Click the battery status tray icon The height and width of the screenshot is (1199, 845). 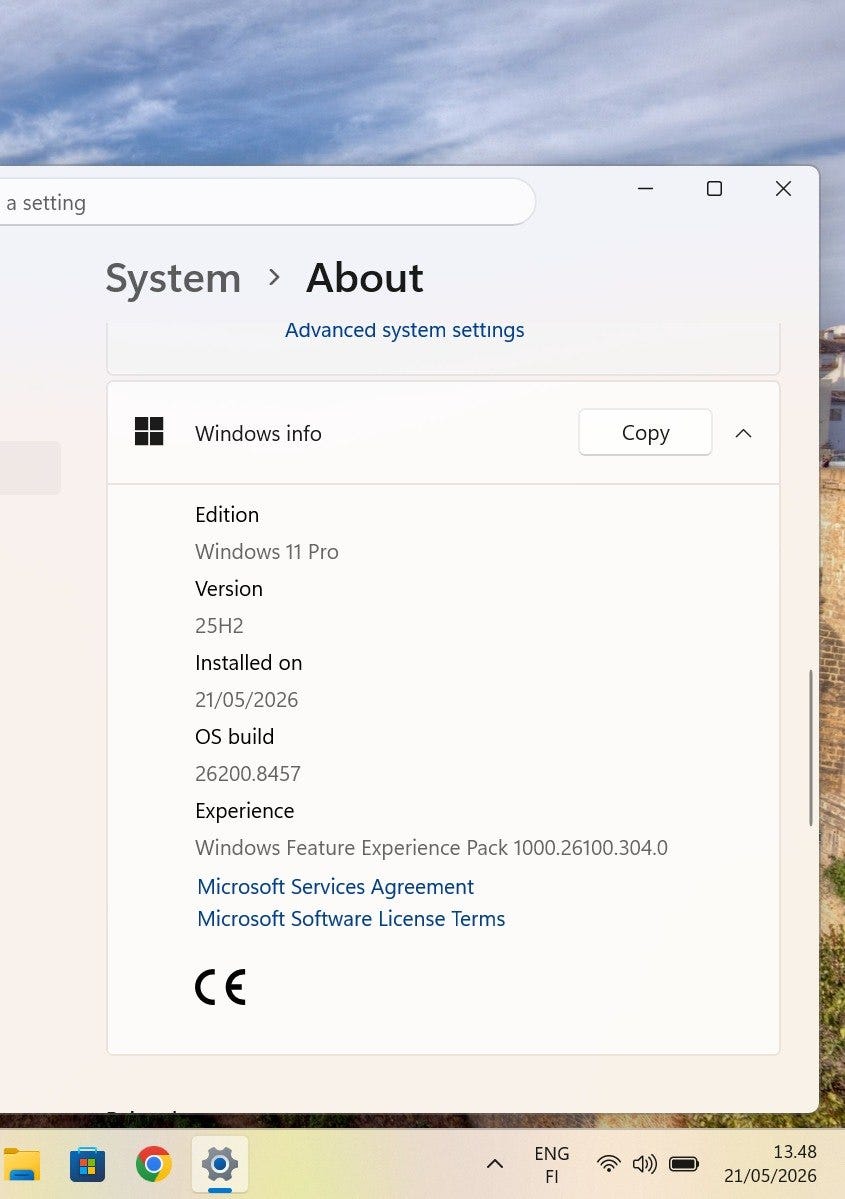(x=684, y=1165)
